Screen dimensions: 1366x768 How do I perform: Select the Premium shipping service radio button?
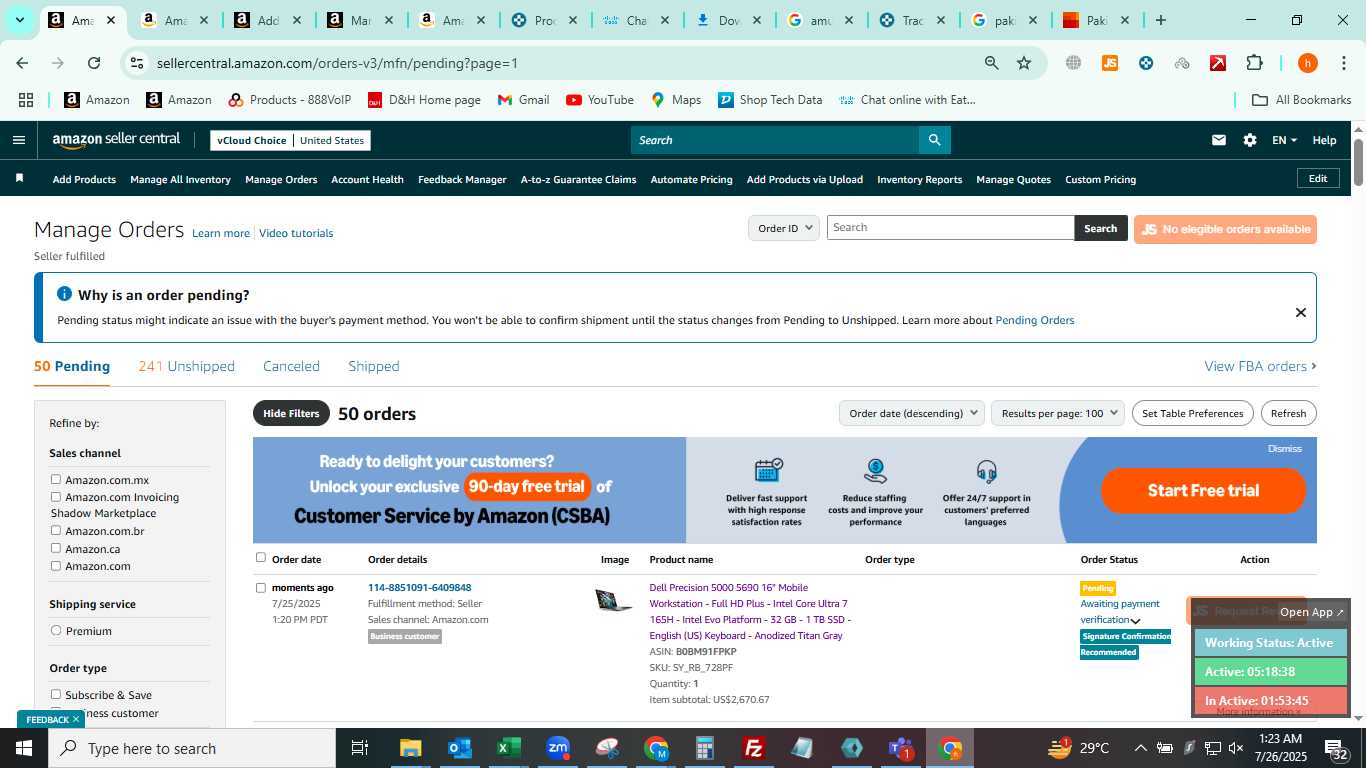pos(56,630)
